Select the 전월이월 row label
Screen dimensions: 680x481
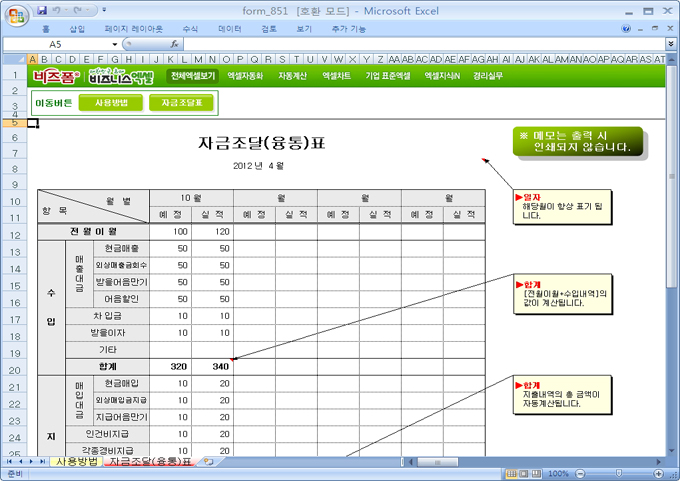pyautogui.click(x=94, y=232)
